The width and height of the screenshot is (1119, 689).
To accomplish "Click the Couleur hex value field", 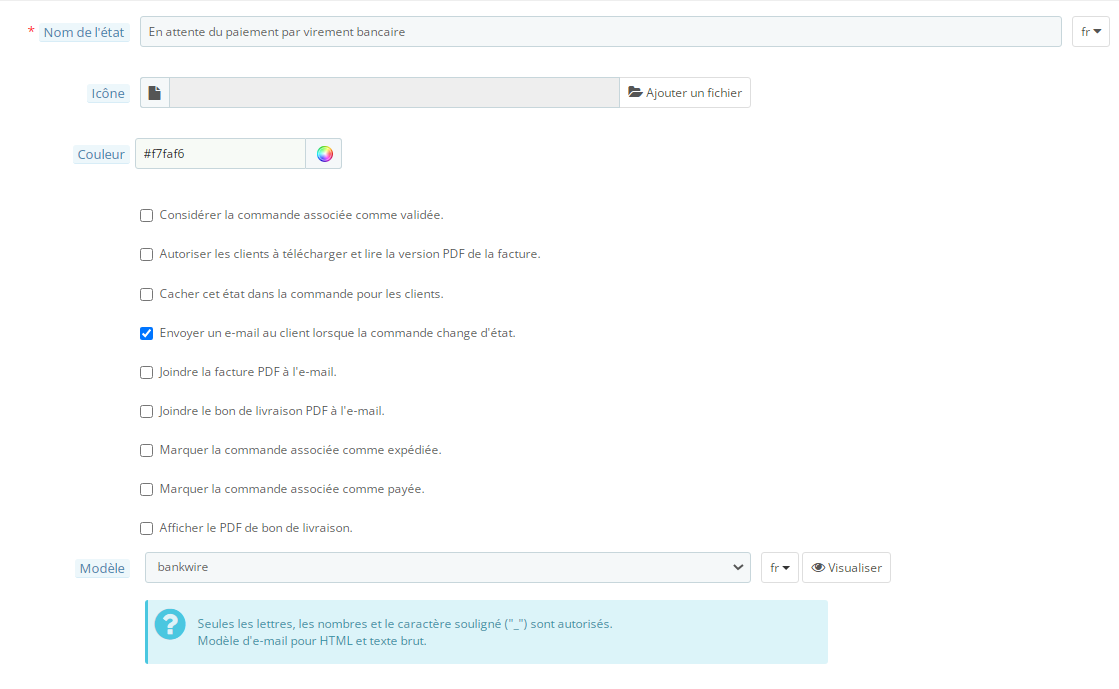I will pyautogui.click(x=221, y=154).
